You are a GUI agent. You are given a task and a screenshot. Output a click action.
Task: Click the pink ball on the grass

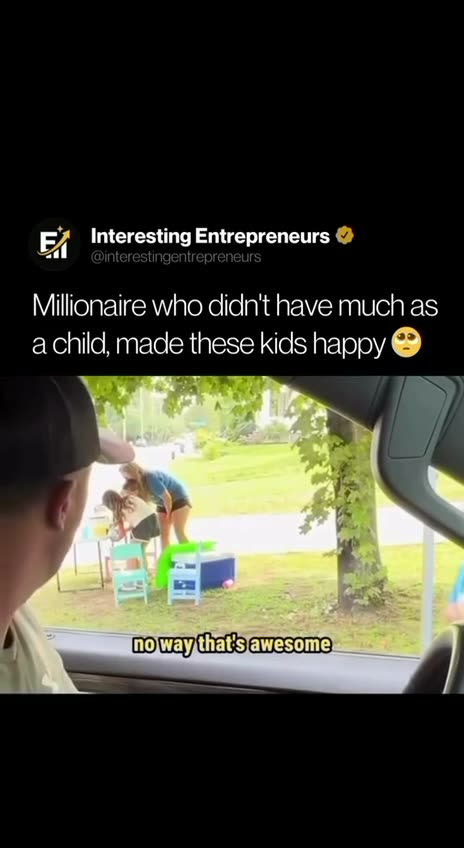click(228, 584)
